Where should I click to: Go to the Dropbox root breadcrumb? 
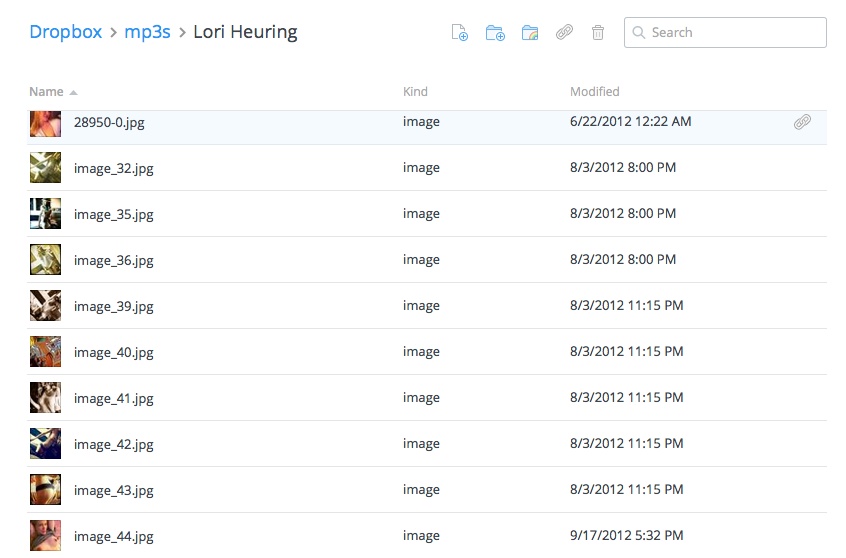(x=66, y=32)
